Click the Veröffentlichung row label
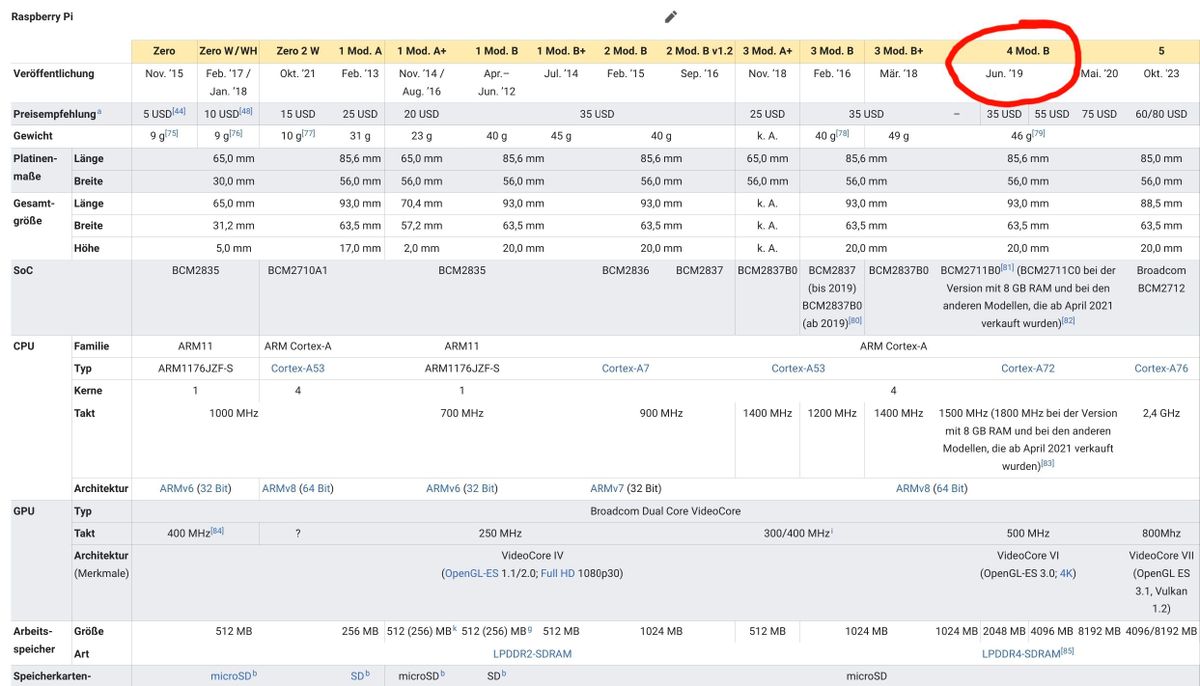This screenshot has height=686, width=1200. click(x=53, y=74)
